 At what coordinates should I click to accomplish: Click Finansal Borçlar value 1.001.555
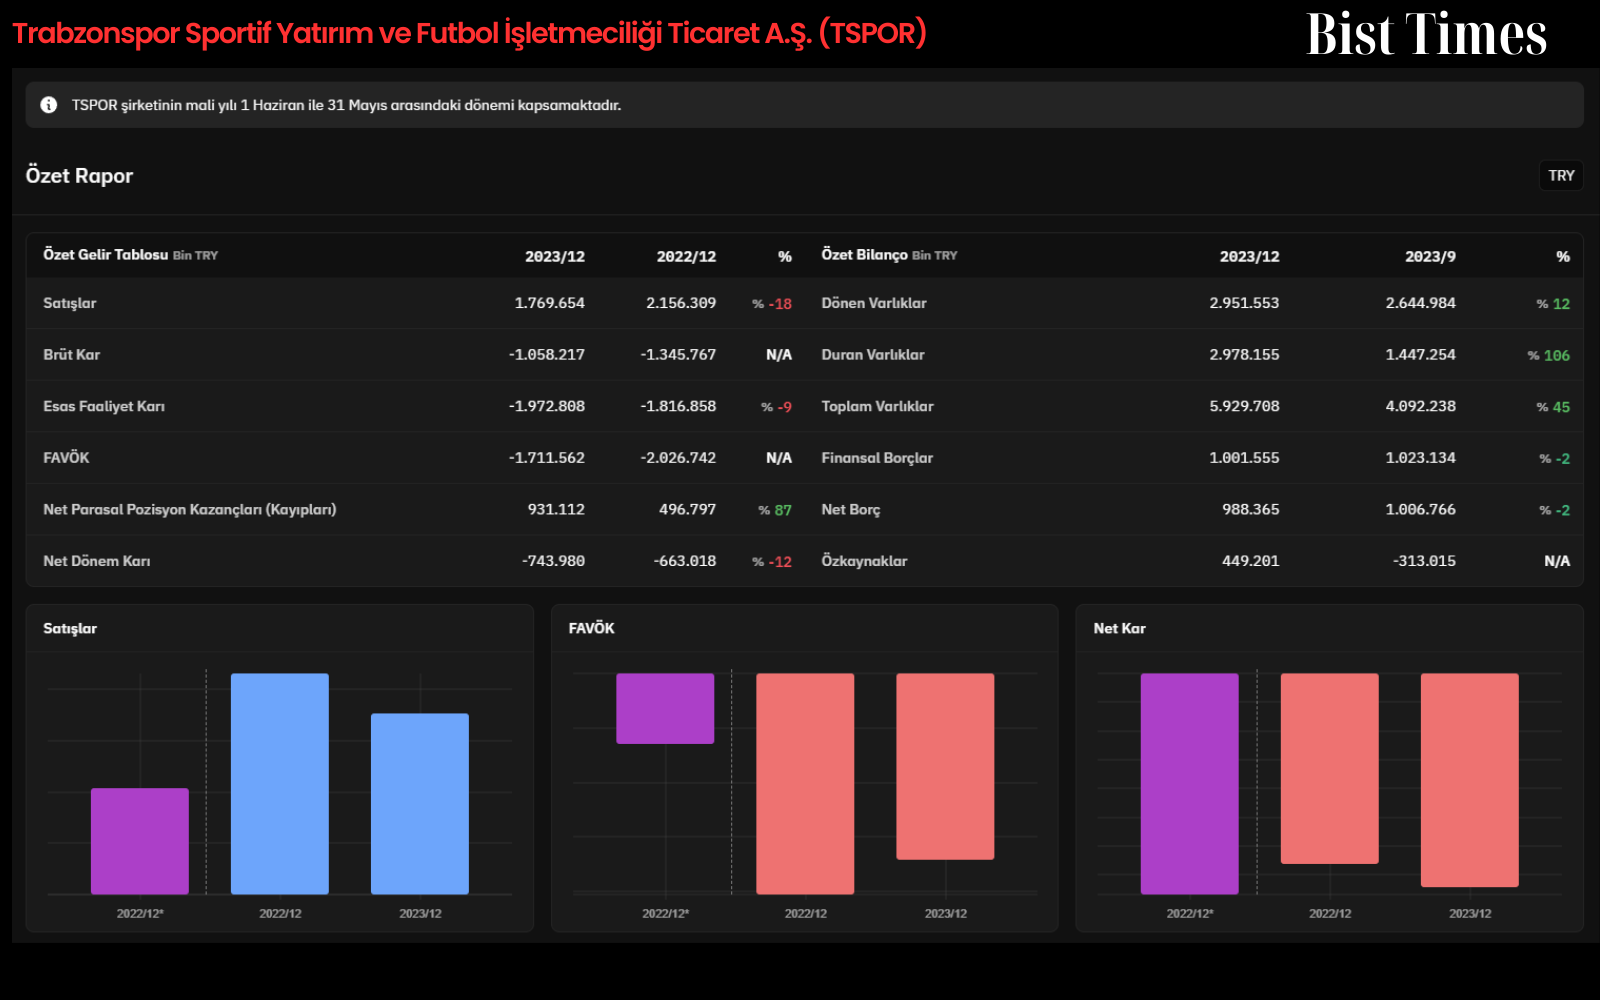[1244, 458]
